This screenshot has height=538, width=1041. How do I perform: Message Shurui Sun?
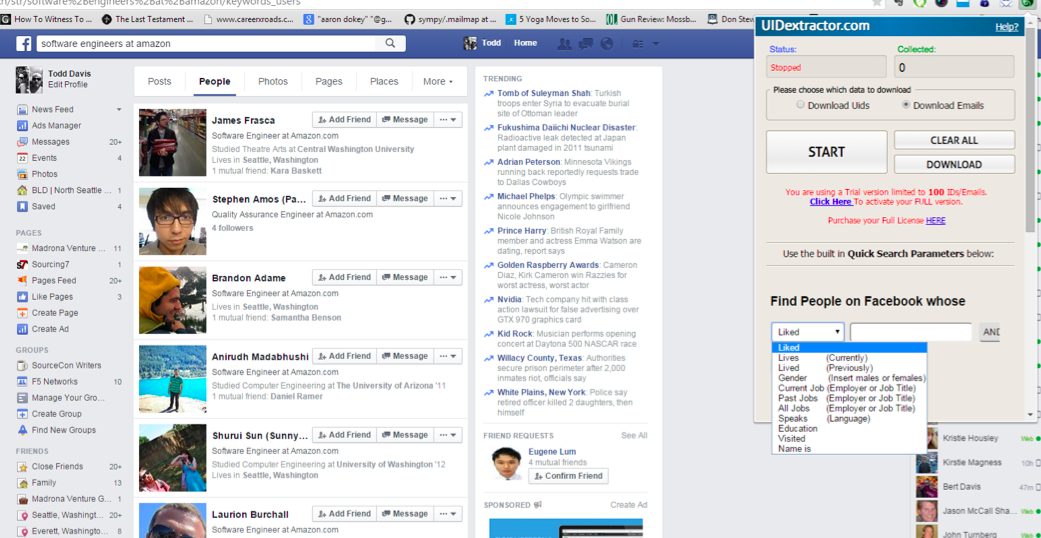point(405,435)
